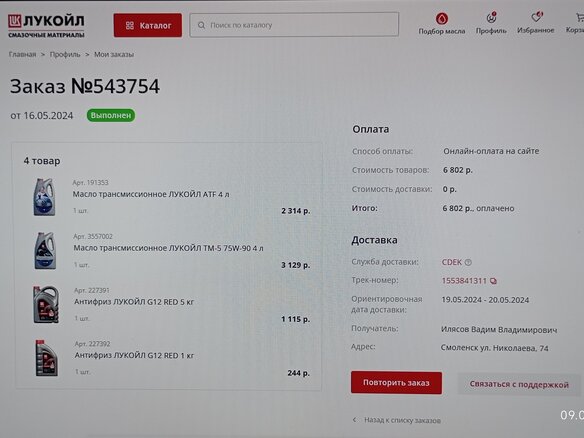Click the order heading Заказ №543754
This screenshot has width=584, height=438.
pos(85,86)
